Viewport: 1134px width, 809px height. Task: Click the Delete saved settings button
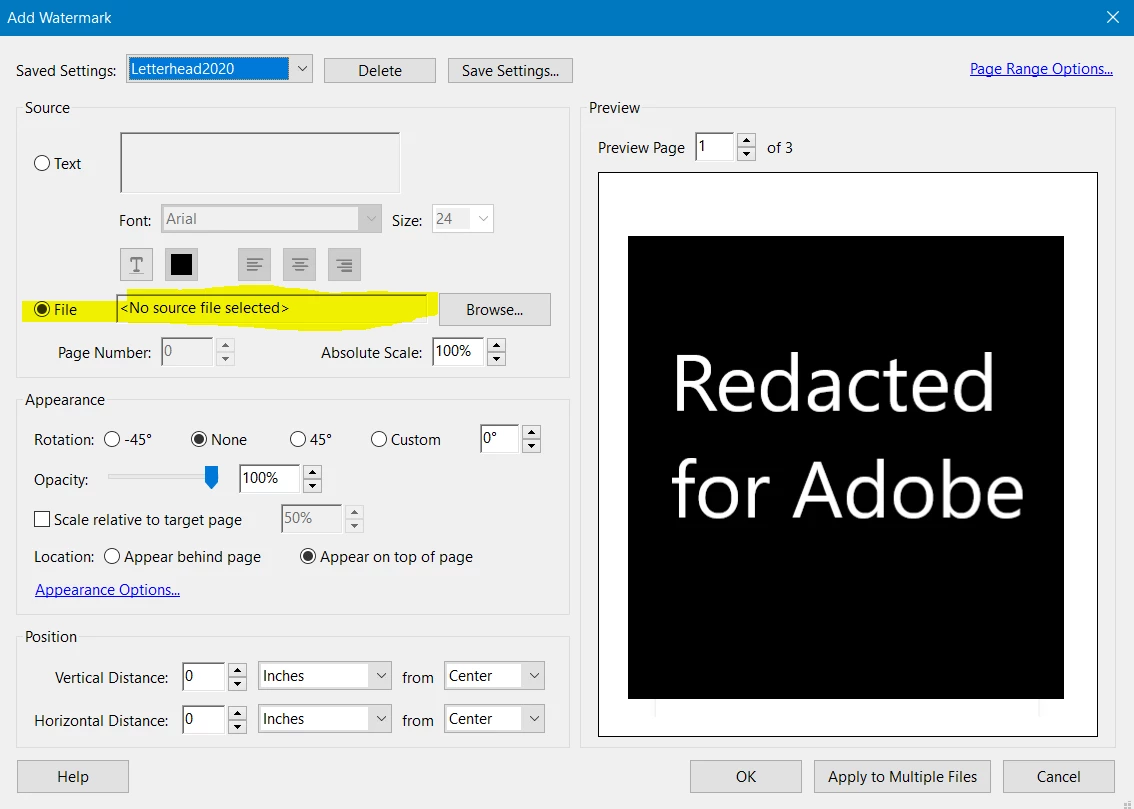click(x=380, y=71)
